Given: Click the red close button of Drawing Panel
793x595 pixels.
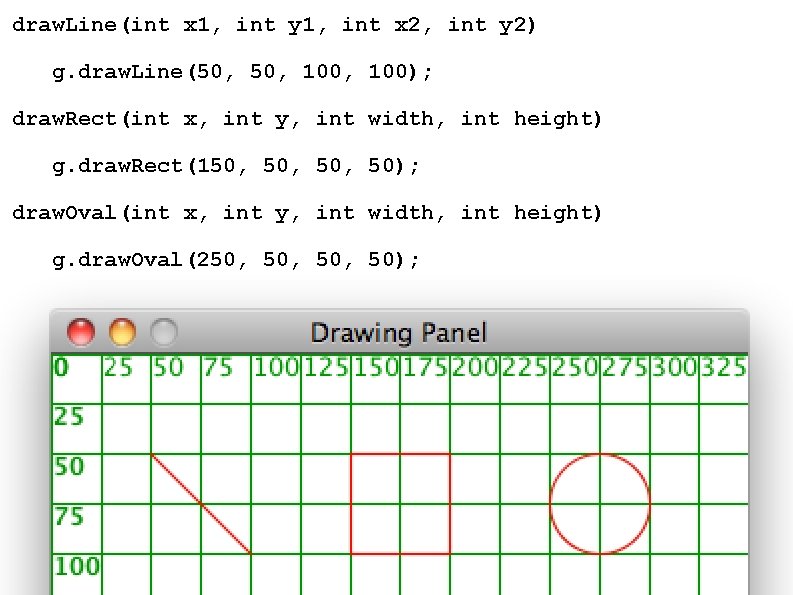Looking at the screenshot, I should pos(81,332).
